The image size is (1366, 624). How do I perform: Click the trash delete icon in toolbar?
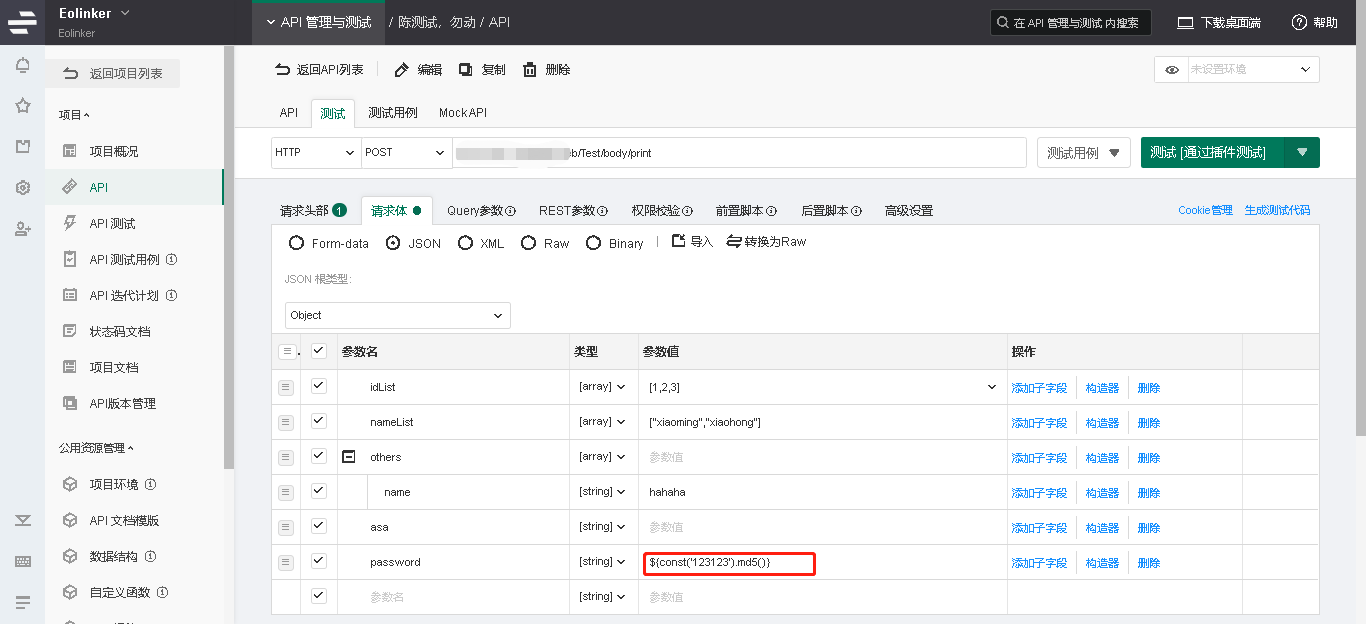(529, 70)
